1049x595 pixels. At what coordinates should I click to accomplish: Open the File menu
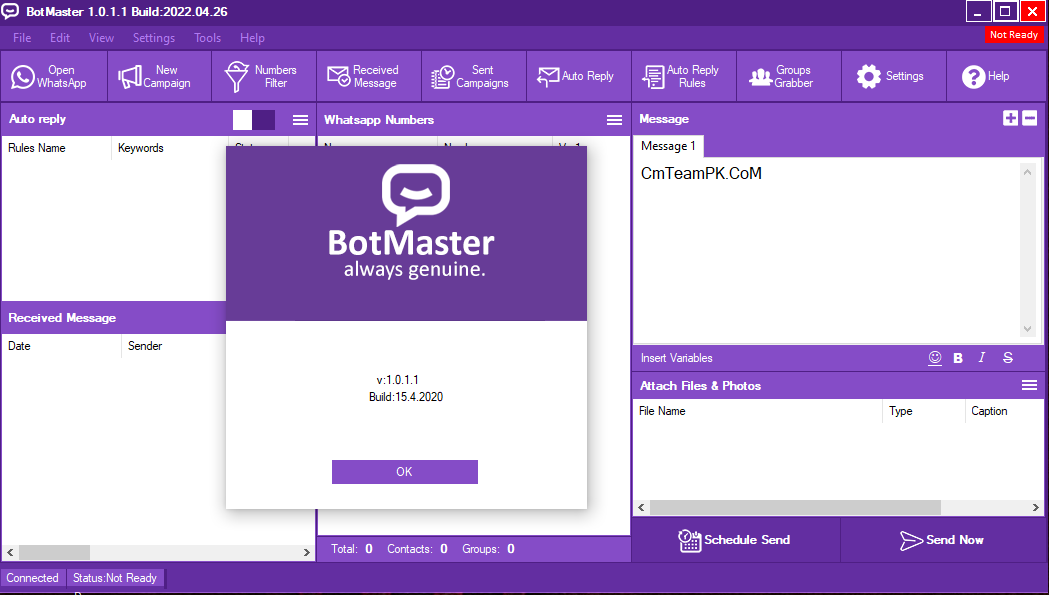[x=22, y=38]
